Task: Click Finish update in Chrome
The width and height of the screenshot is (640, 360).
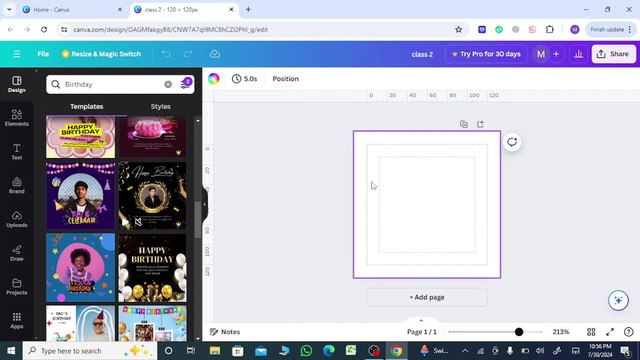Action: (611, 29)
